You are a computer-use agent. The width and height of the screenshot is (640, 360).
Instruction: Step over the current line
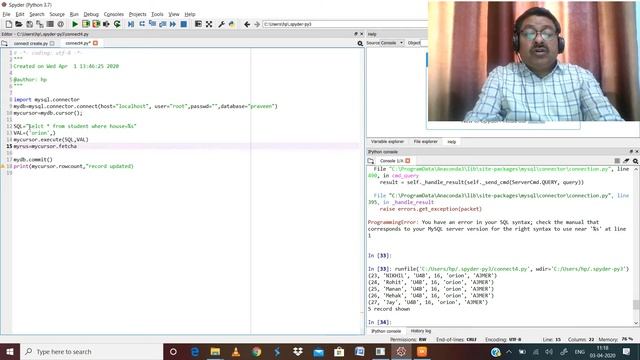[142, 24]
